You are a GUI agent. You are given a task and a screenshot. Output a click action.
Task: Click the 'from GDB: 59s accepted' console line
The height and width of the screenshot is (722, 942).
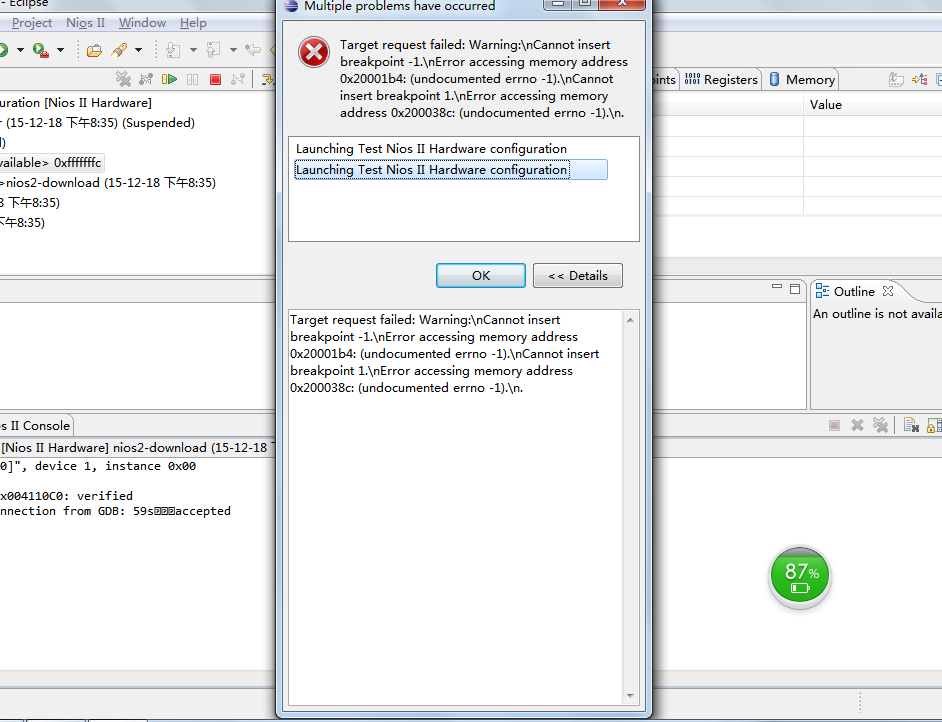click(x=115, y=511)
